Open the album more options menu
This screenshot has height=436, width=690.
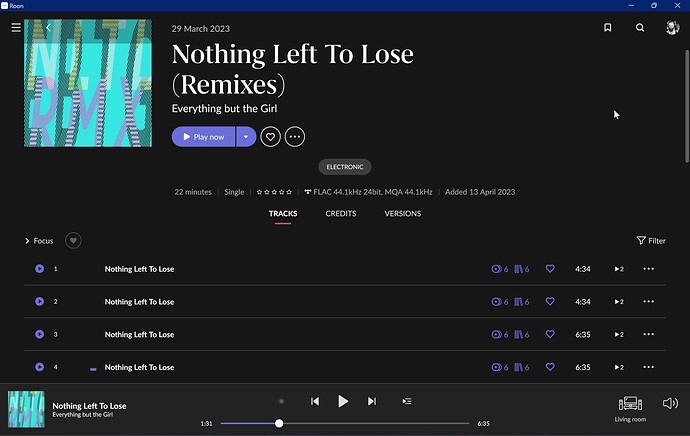(295, 137)
